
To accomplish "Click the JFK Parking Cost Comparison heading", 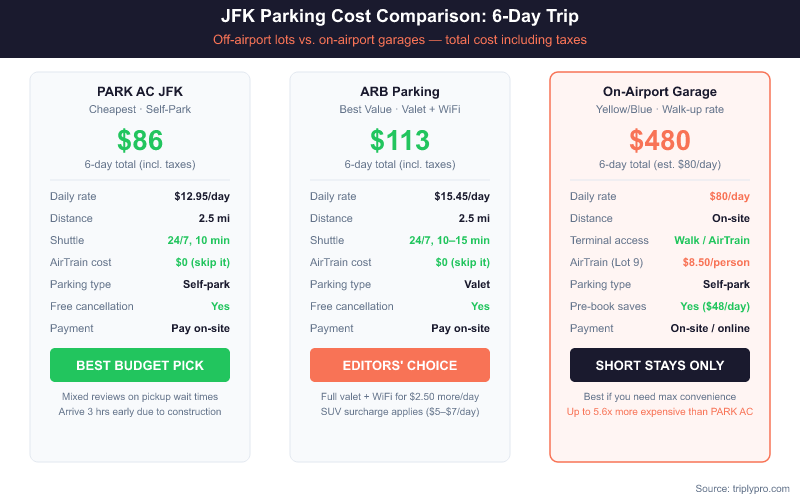I will (x=400, y=17).
